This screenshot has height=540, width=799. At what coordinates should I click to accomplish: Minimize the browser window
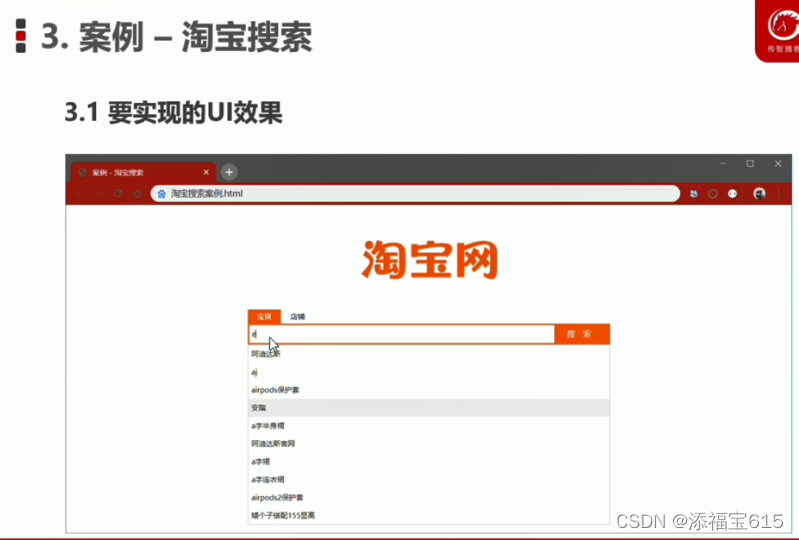723,164
